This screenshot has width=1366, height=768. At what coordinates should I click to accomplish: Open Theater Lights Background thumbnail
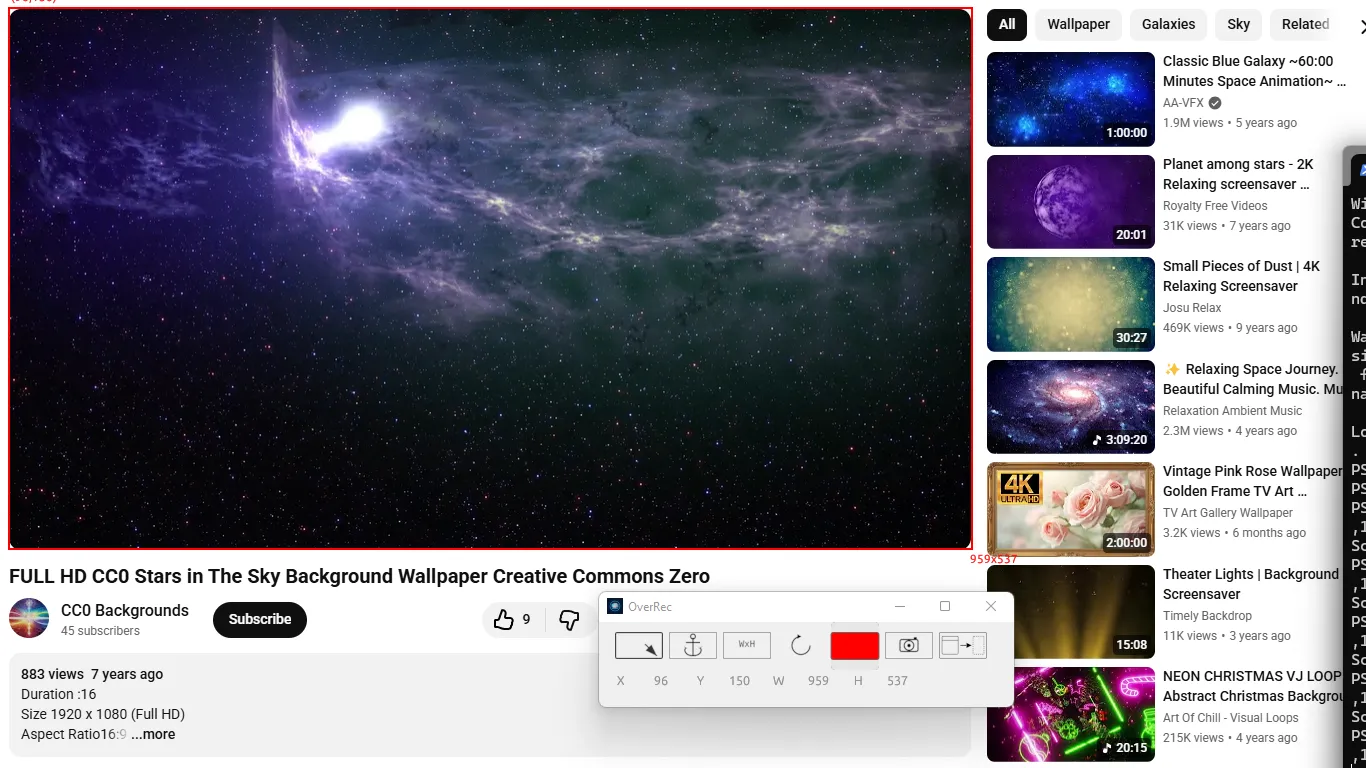[x=1071, y=612]
